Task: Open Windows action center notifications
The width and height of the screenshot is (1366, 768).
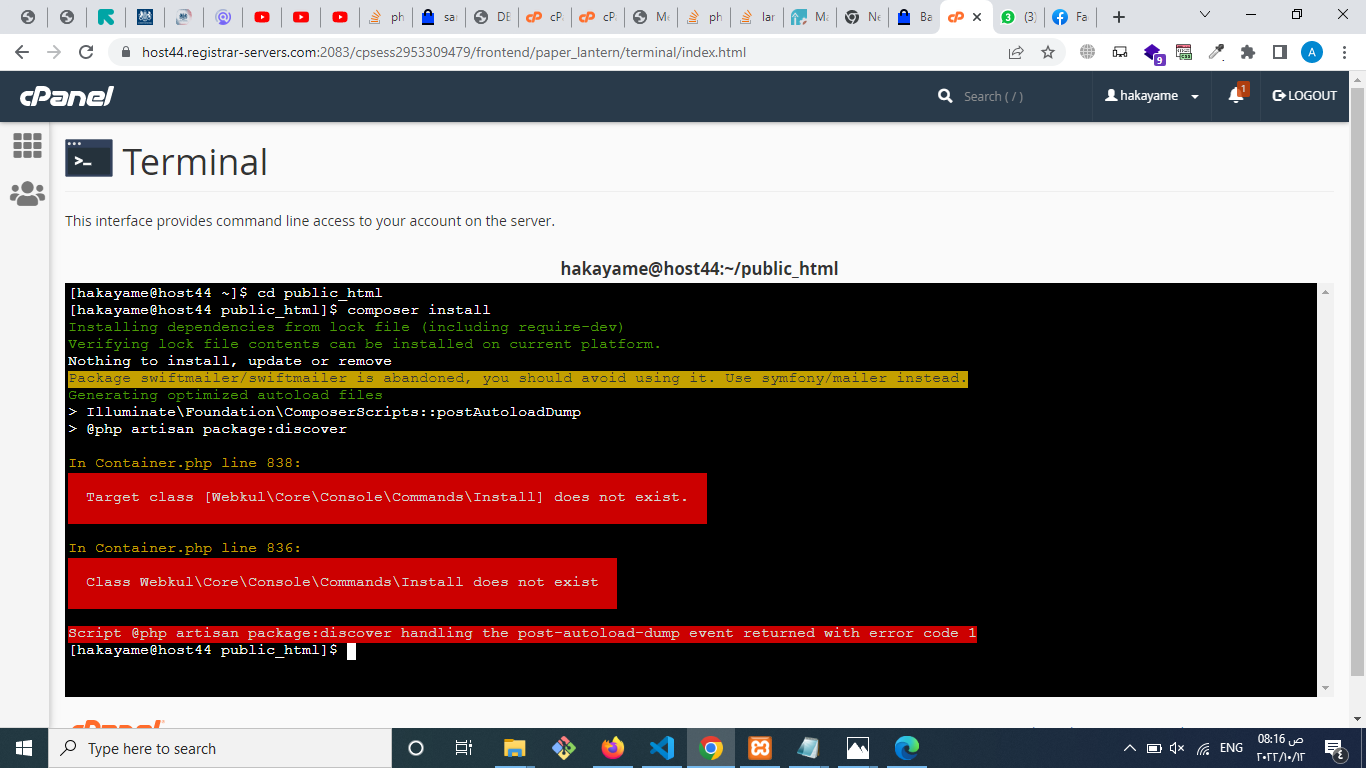Action: (1333, 748)
